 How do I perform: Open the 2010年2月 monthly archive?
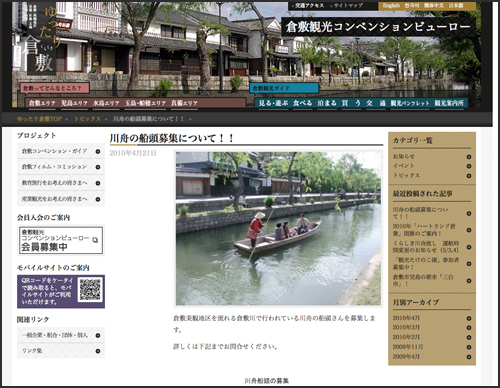(x=406, y=337)
